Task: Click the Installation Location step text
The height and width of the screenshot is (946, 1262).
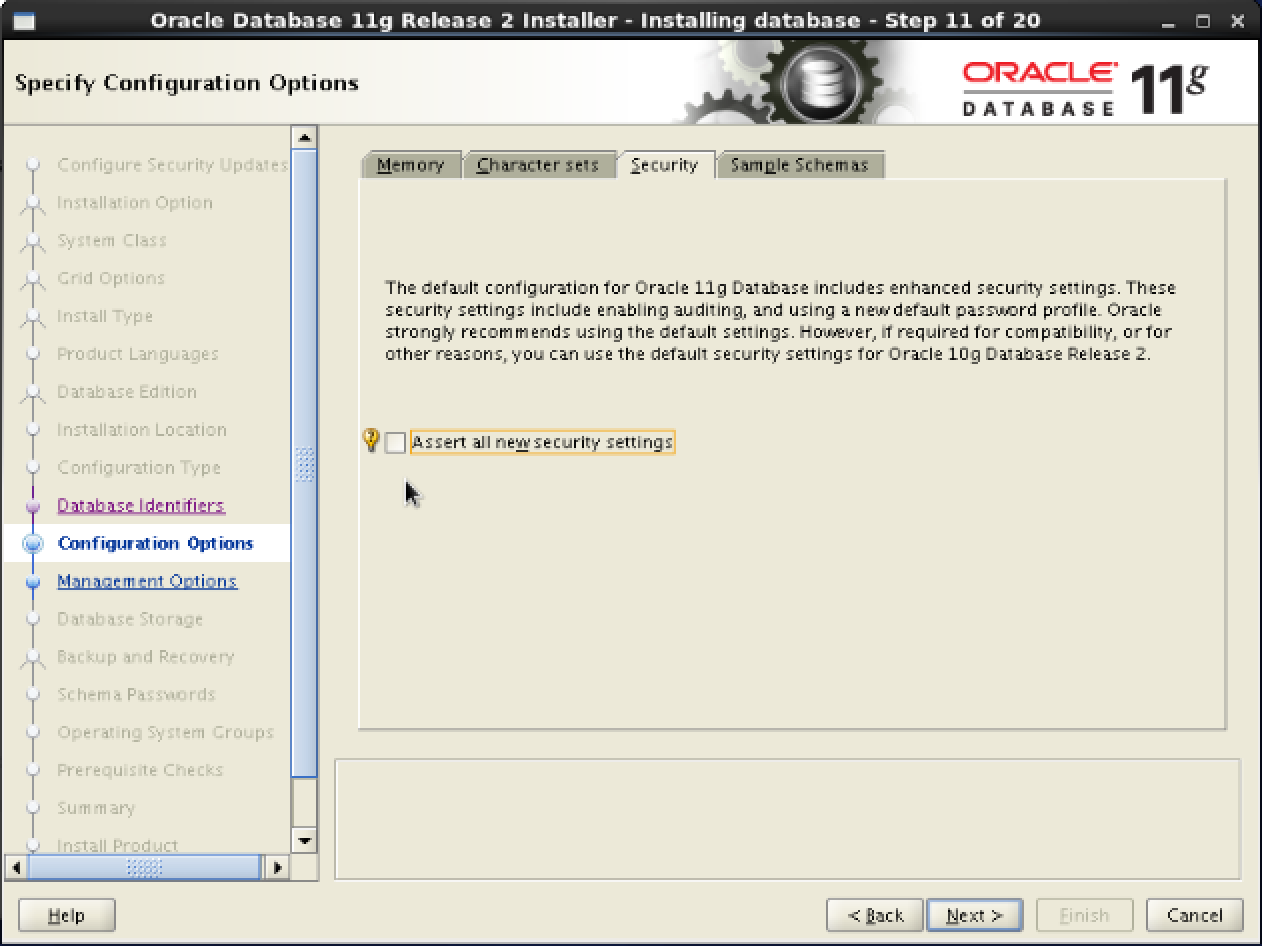Action: (142, 430)
